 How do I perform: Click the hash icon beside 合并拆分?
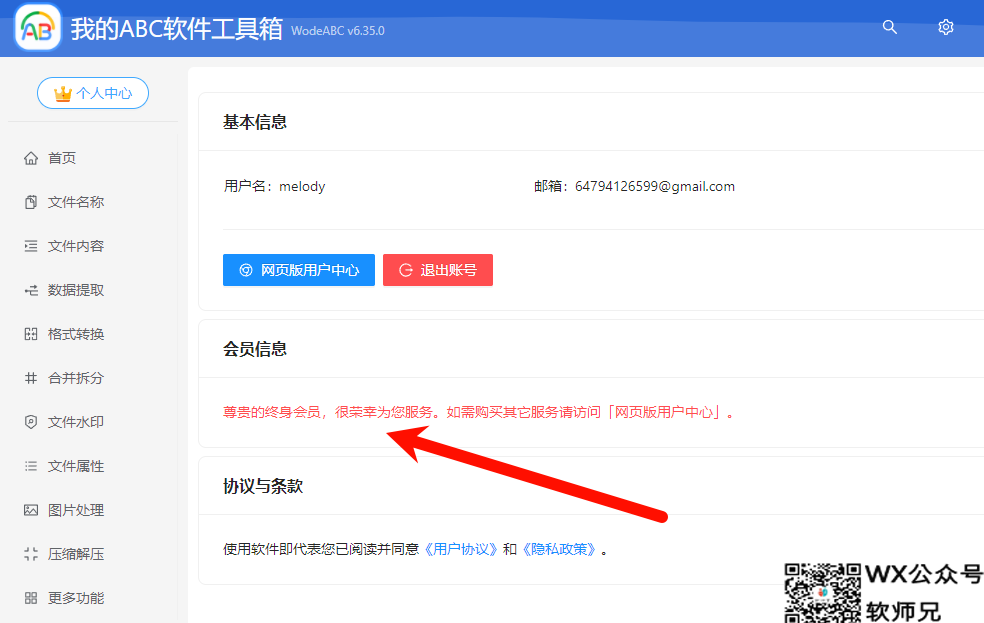point(31,378)
